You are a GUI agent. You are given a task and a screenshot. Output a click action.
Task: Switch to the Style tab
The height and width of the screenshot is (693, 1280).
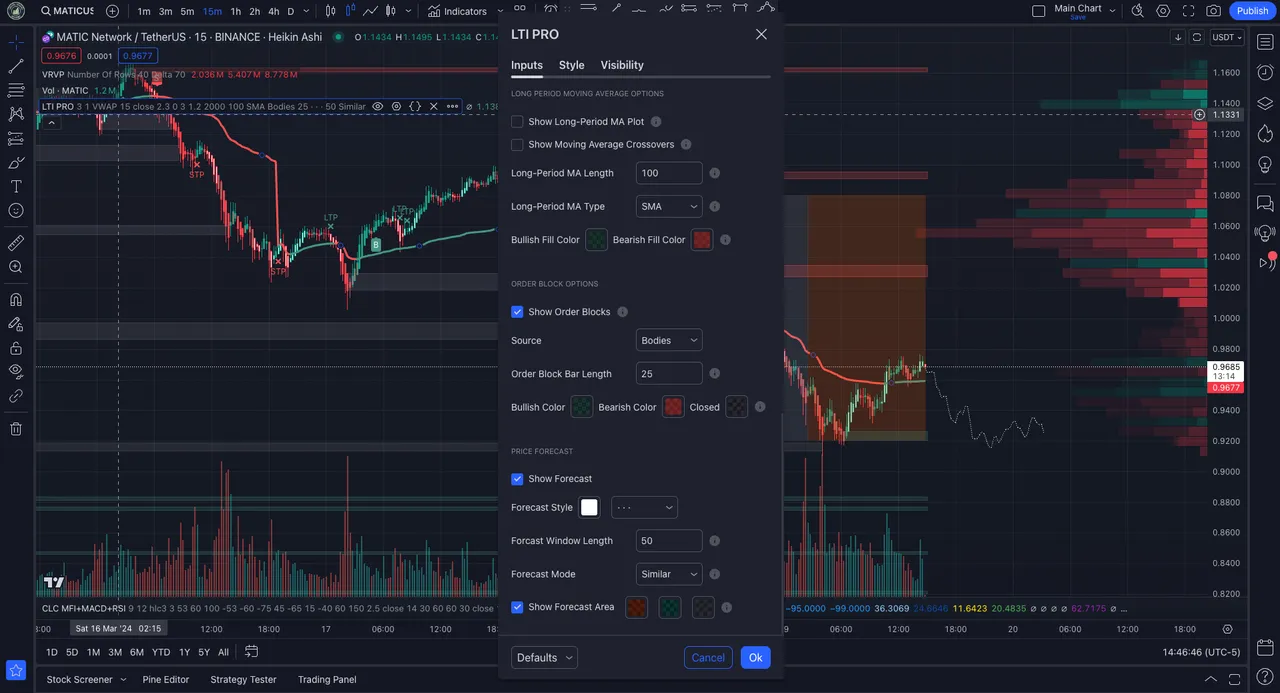click(571, 65)
